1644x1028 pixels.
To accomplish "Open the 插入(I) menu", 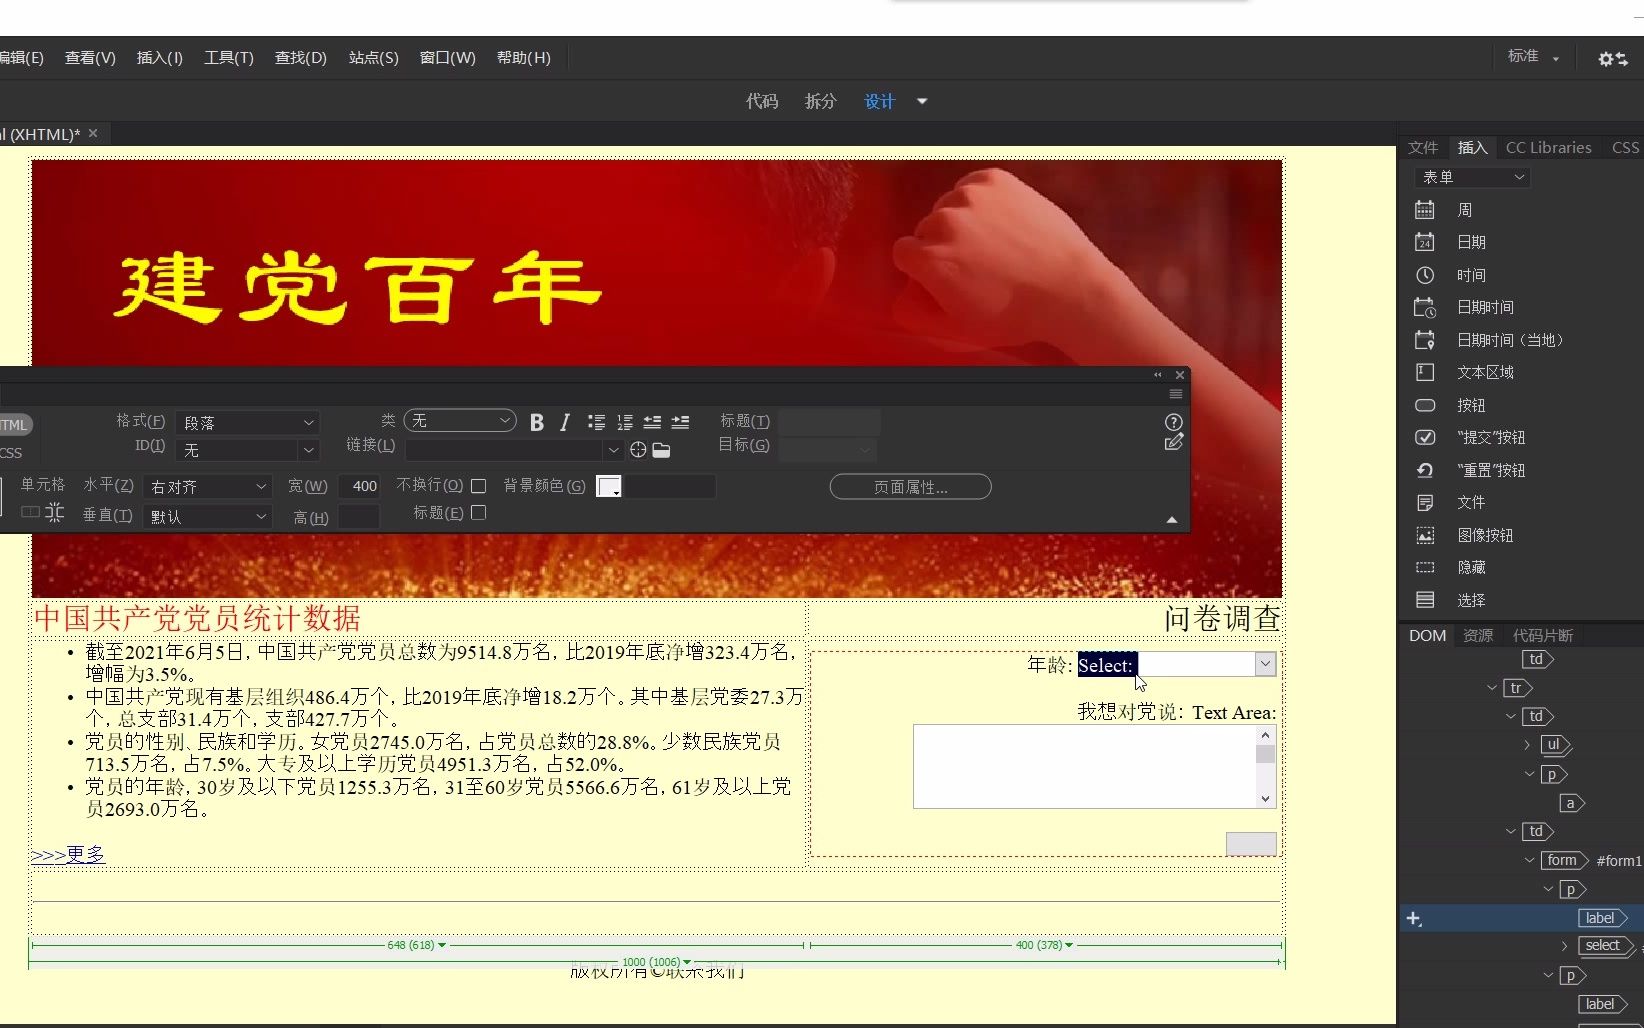I will 160,58.
